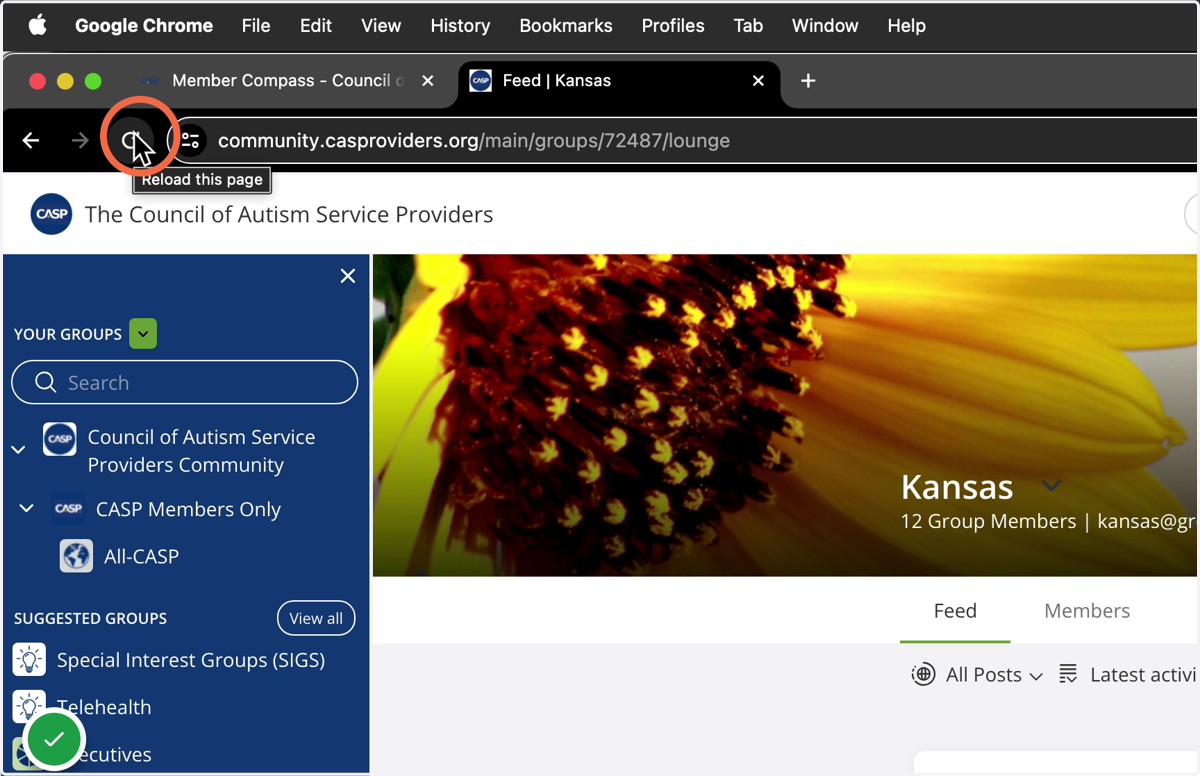
Task: Collapse Council of Autism Service Providers Community
Action: 18,450
